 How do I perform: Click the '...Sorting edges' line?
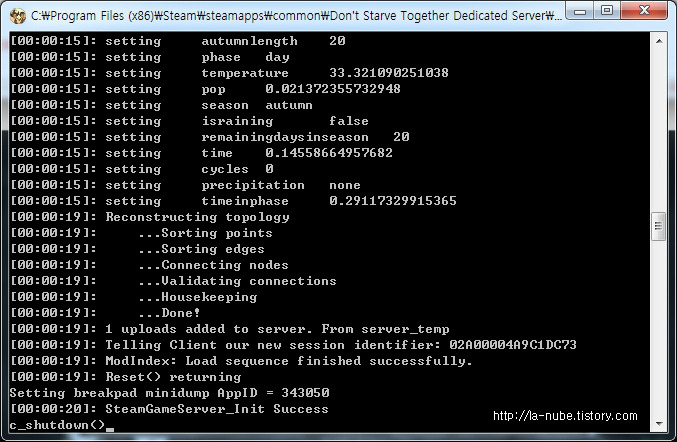(137, 249)
